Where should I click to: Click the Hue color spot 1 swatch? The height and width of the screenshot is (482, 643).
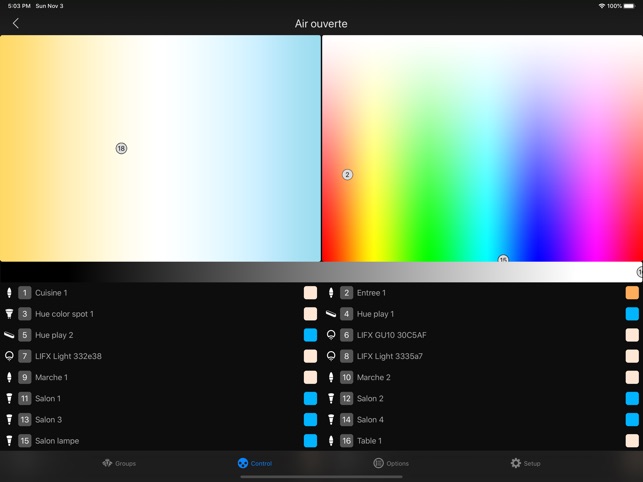point(310,314)
